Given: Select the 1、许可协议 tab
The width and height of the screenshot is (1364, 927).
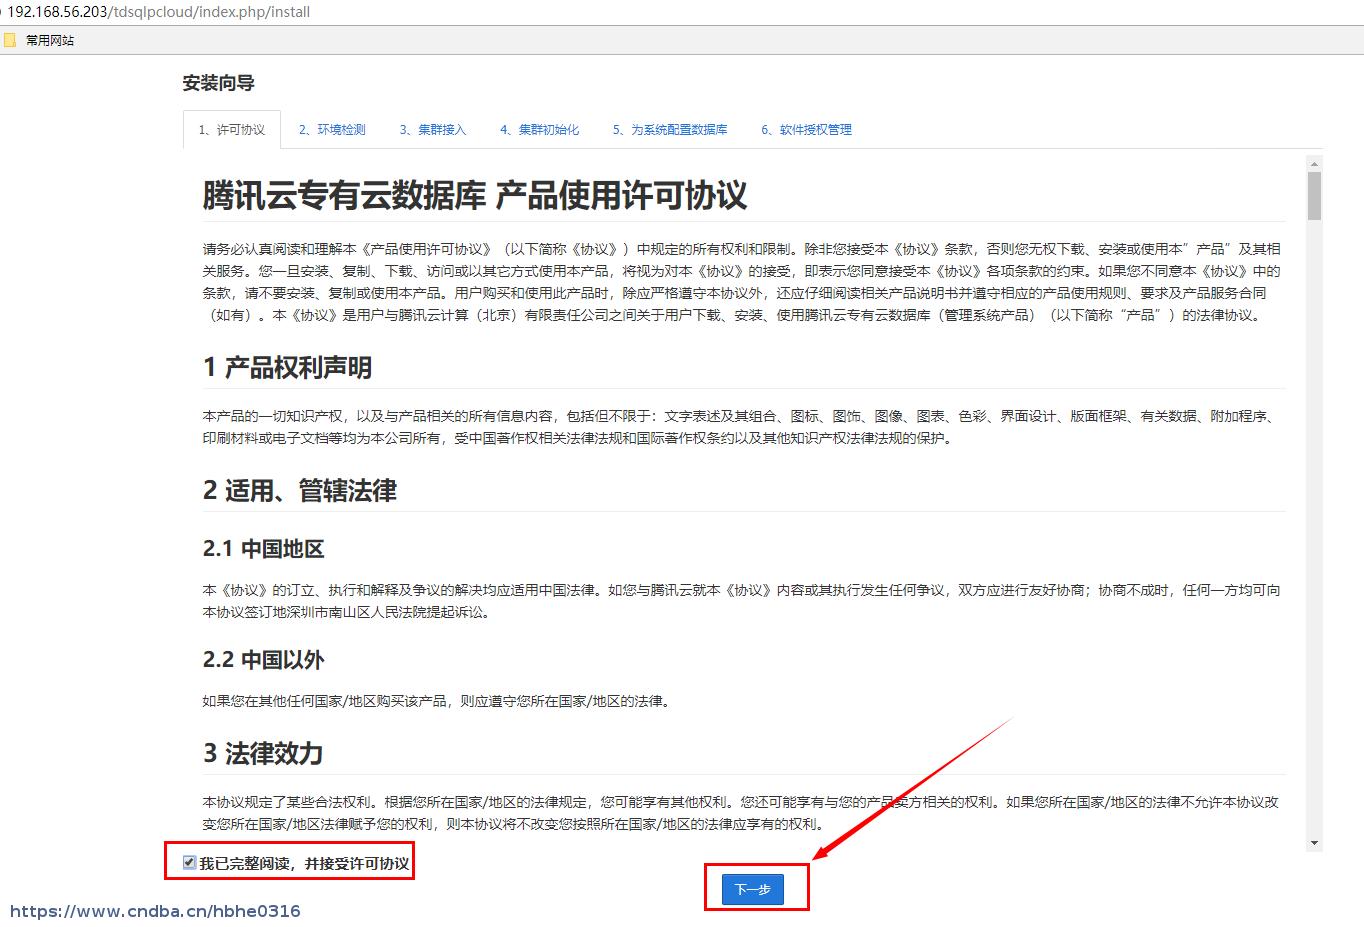Looking at the screenshot, I should [x=232, y=130].
